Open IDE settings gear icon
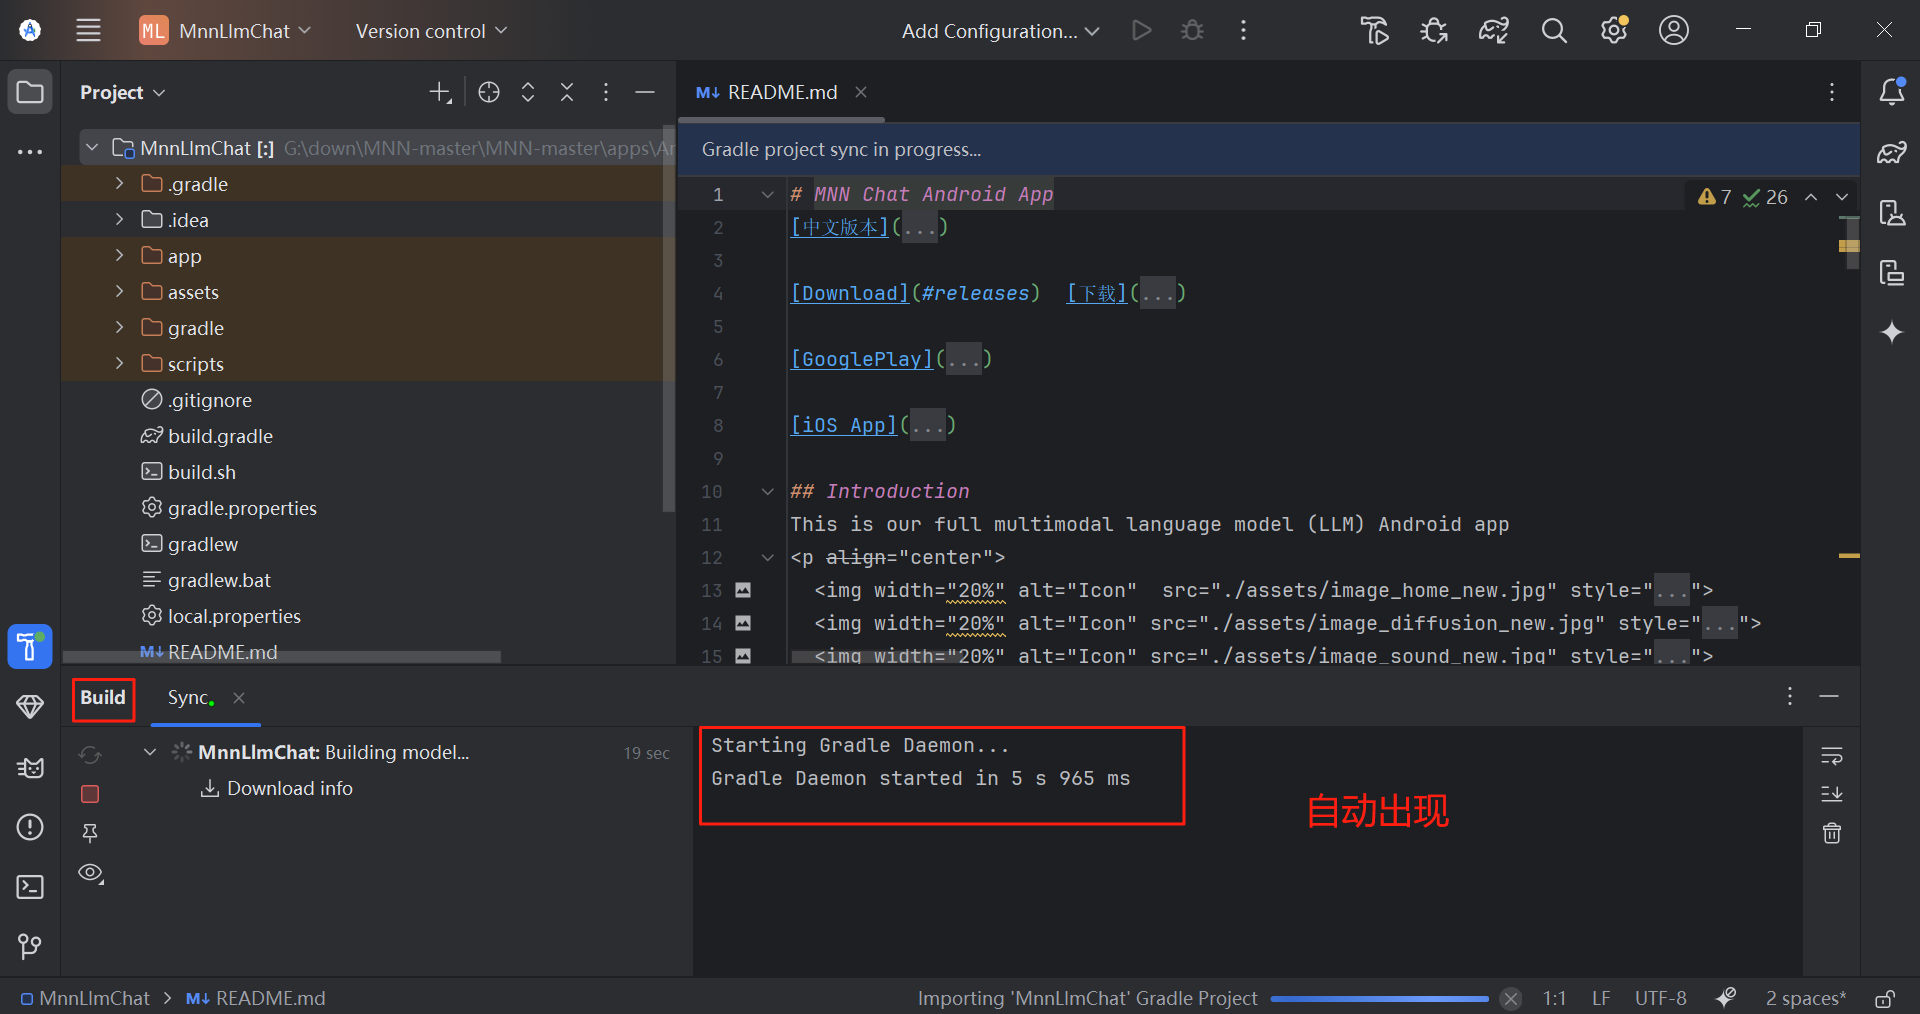Screen dimensions: 1920x1014 pos(1614,30)
